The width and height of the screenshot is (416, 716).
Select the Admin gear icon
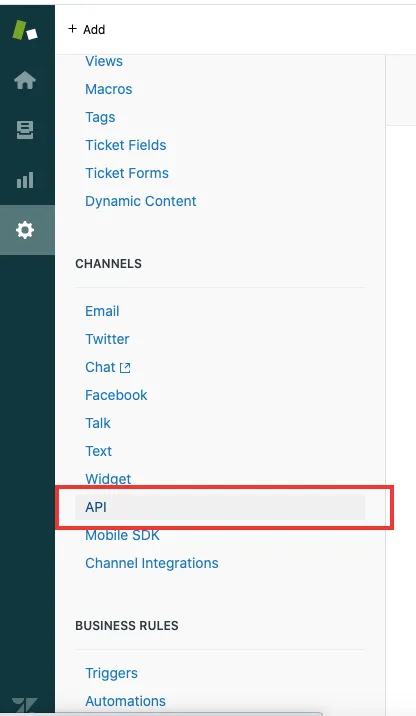pyautogui.click(x=25, y=230)
